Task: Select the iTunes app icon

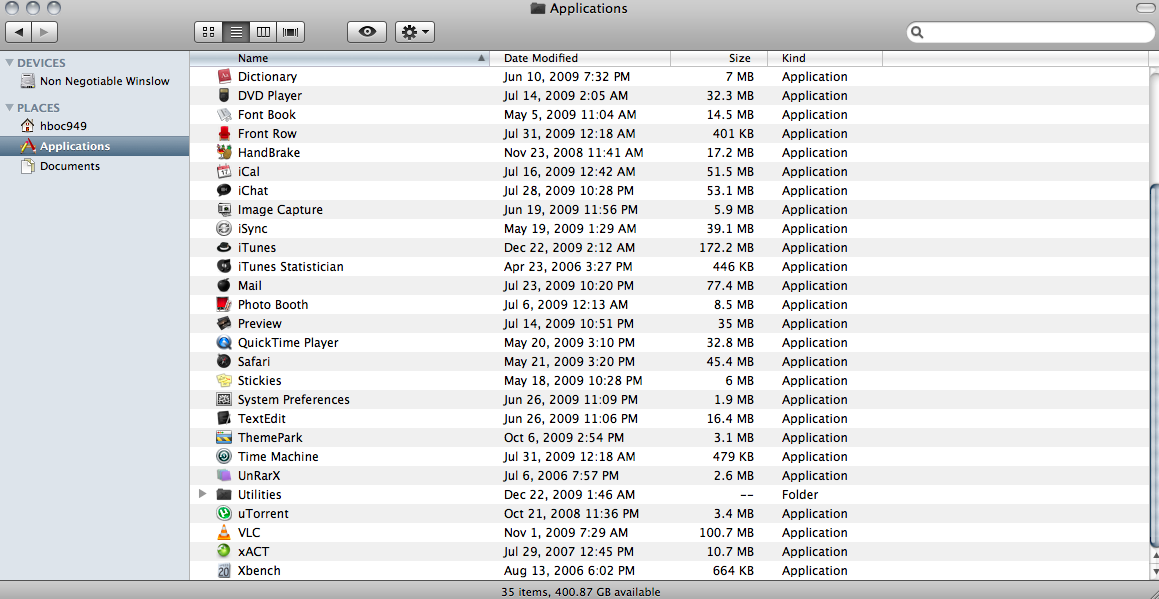Action: click(x=225, y=248)
